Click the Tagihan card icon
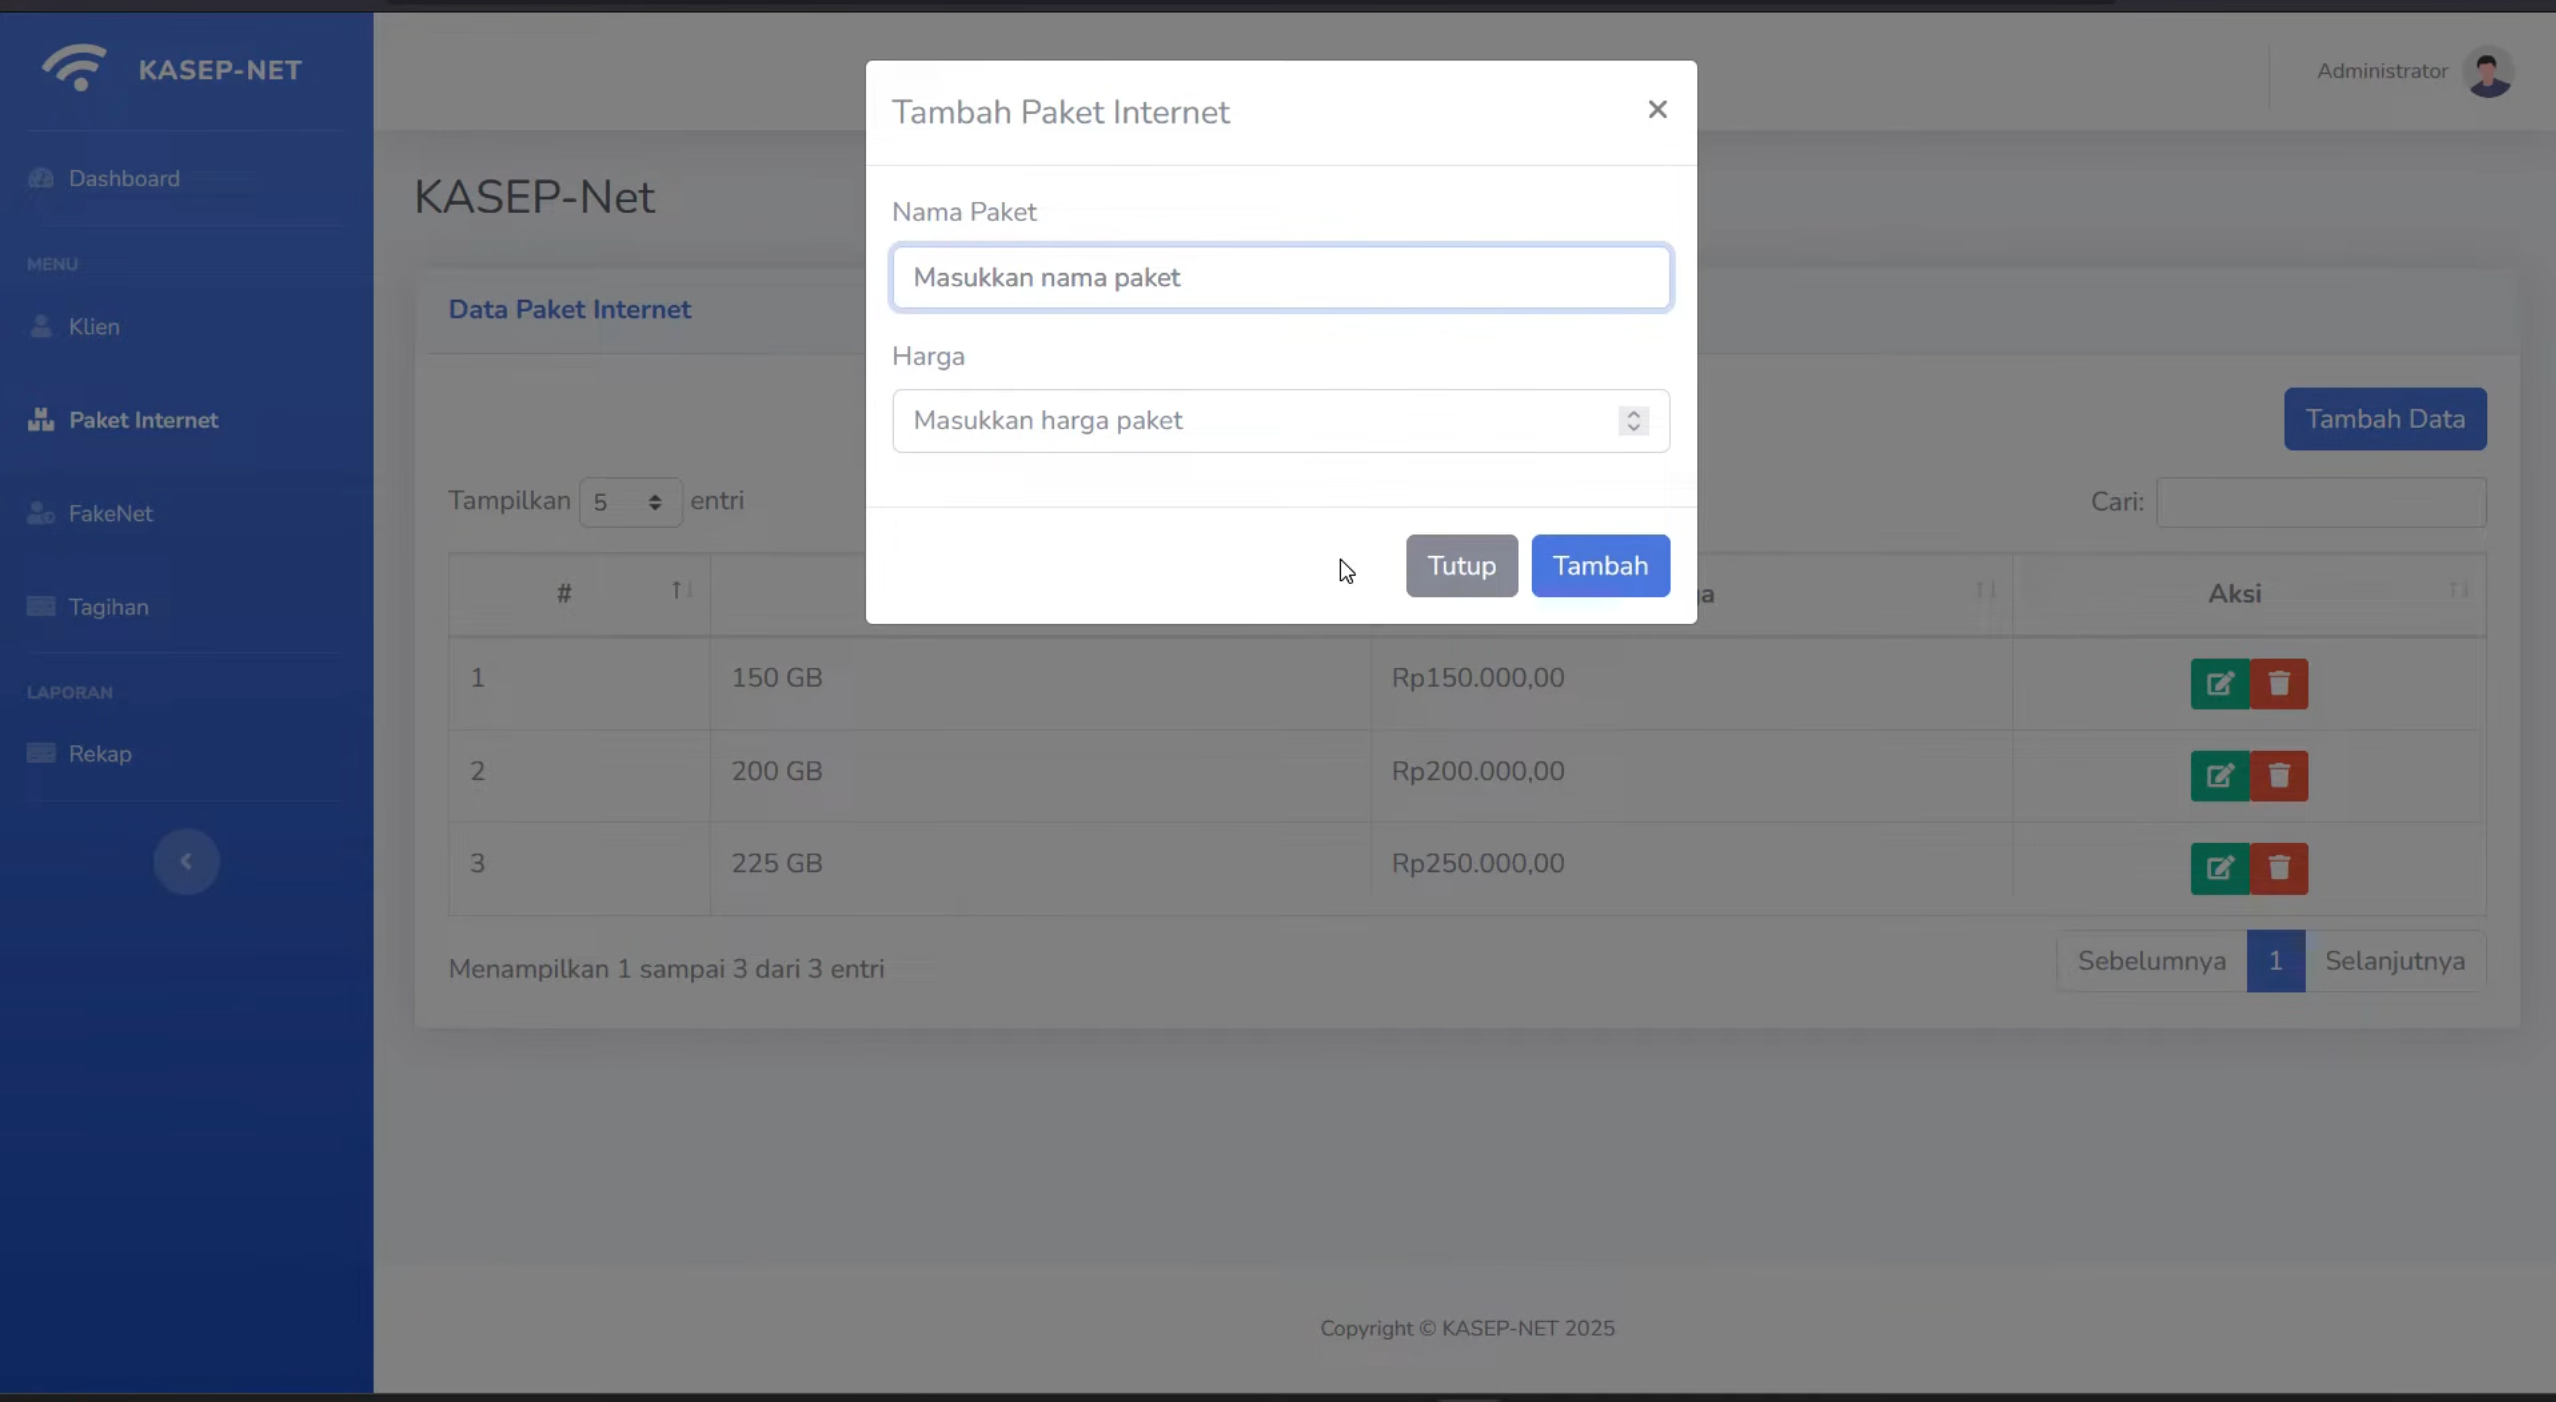Viewport: 2556px width, 1402px height. coord(41,607)
